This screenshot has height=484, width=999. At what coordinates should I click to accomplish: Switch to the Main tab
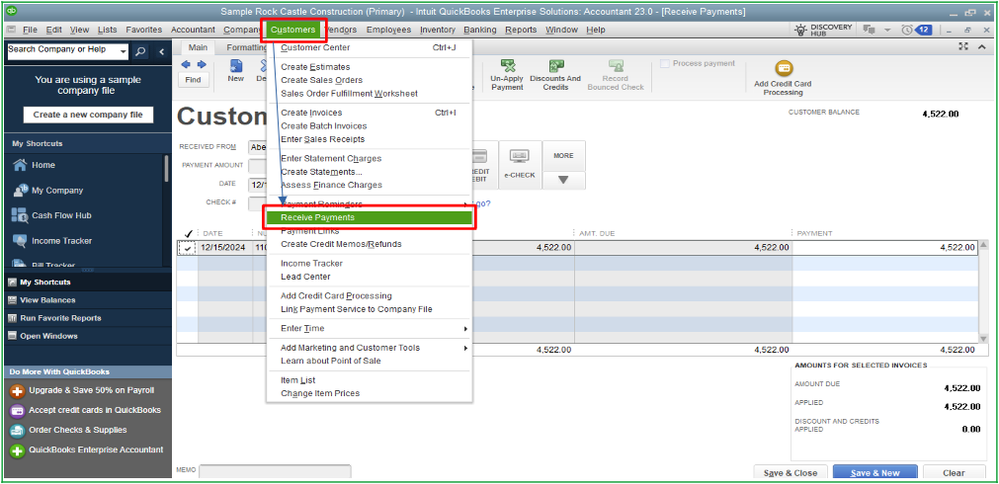point(198,47)
